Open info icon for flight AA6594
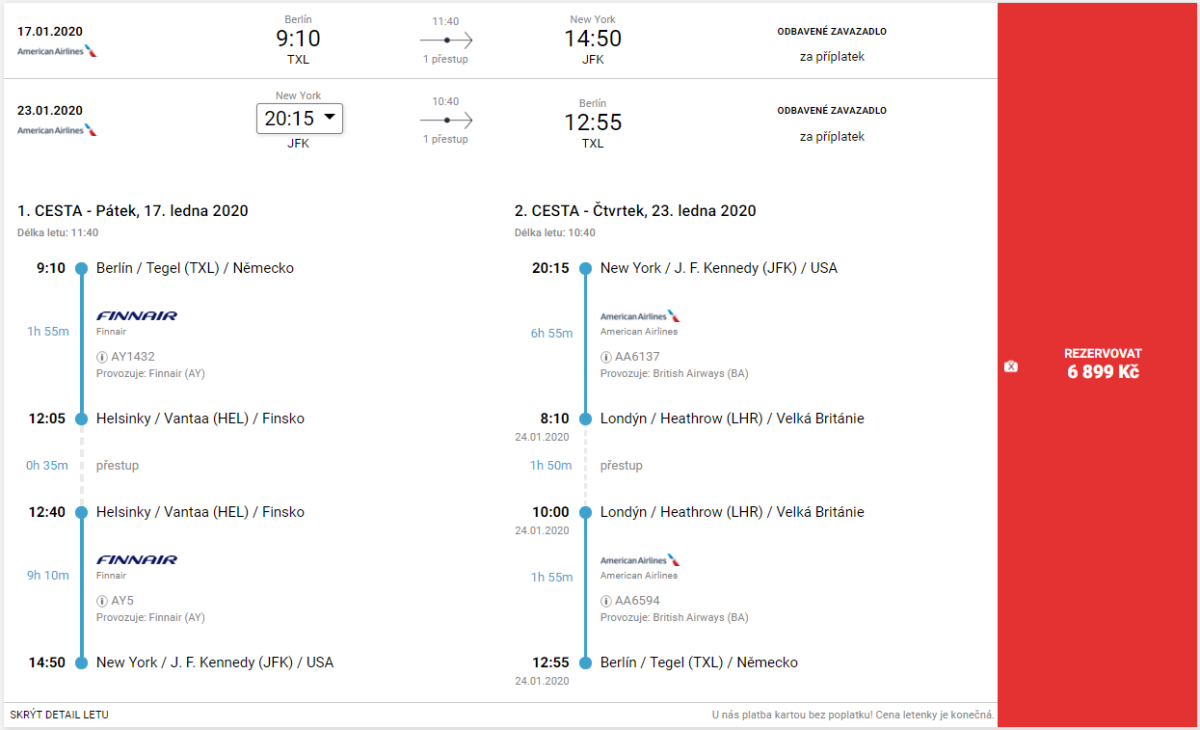 (606, 601)
